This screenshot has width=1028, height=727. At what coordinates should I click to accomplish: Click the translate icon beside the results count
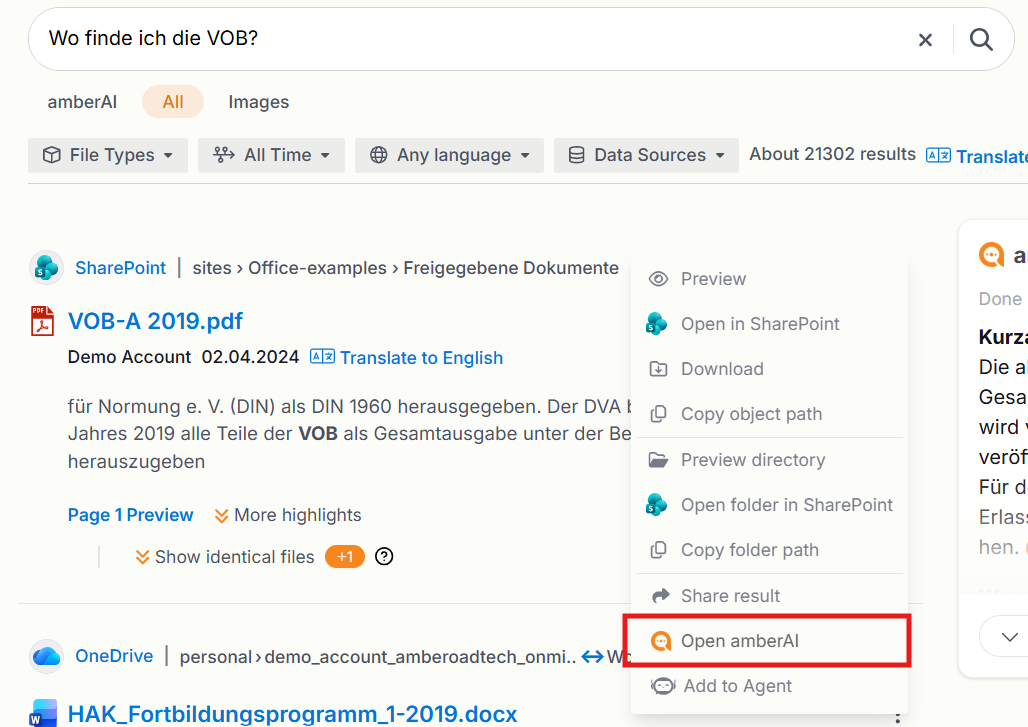938,155
